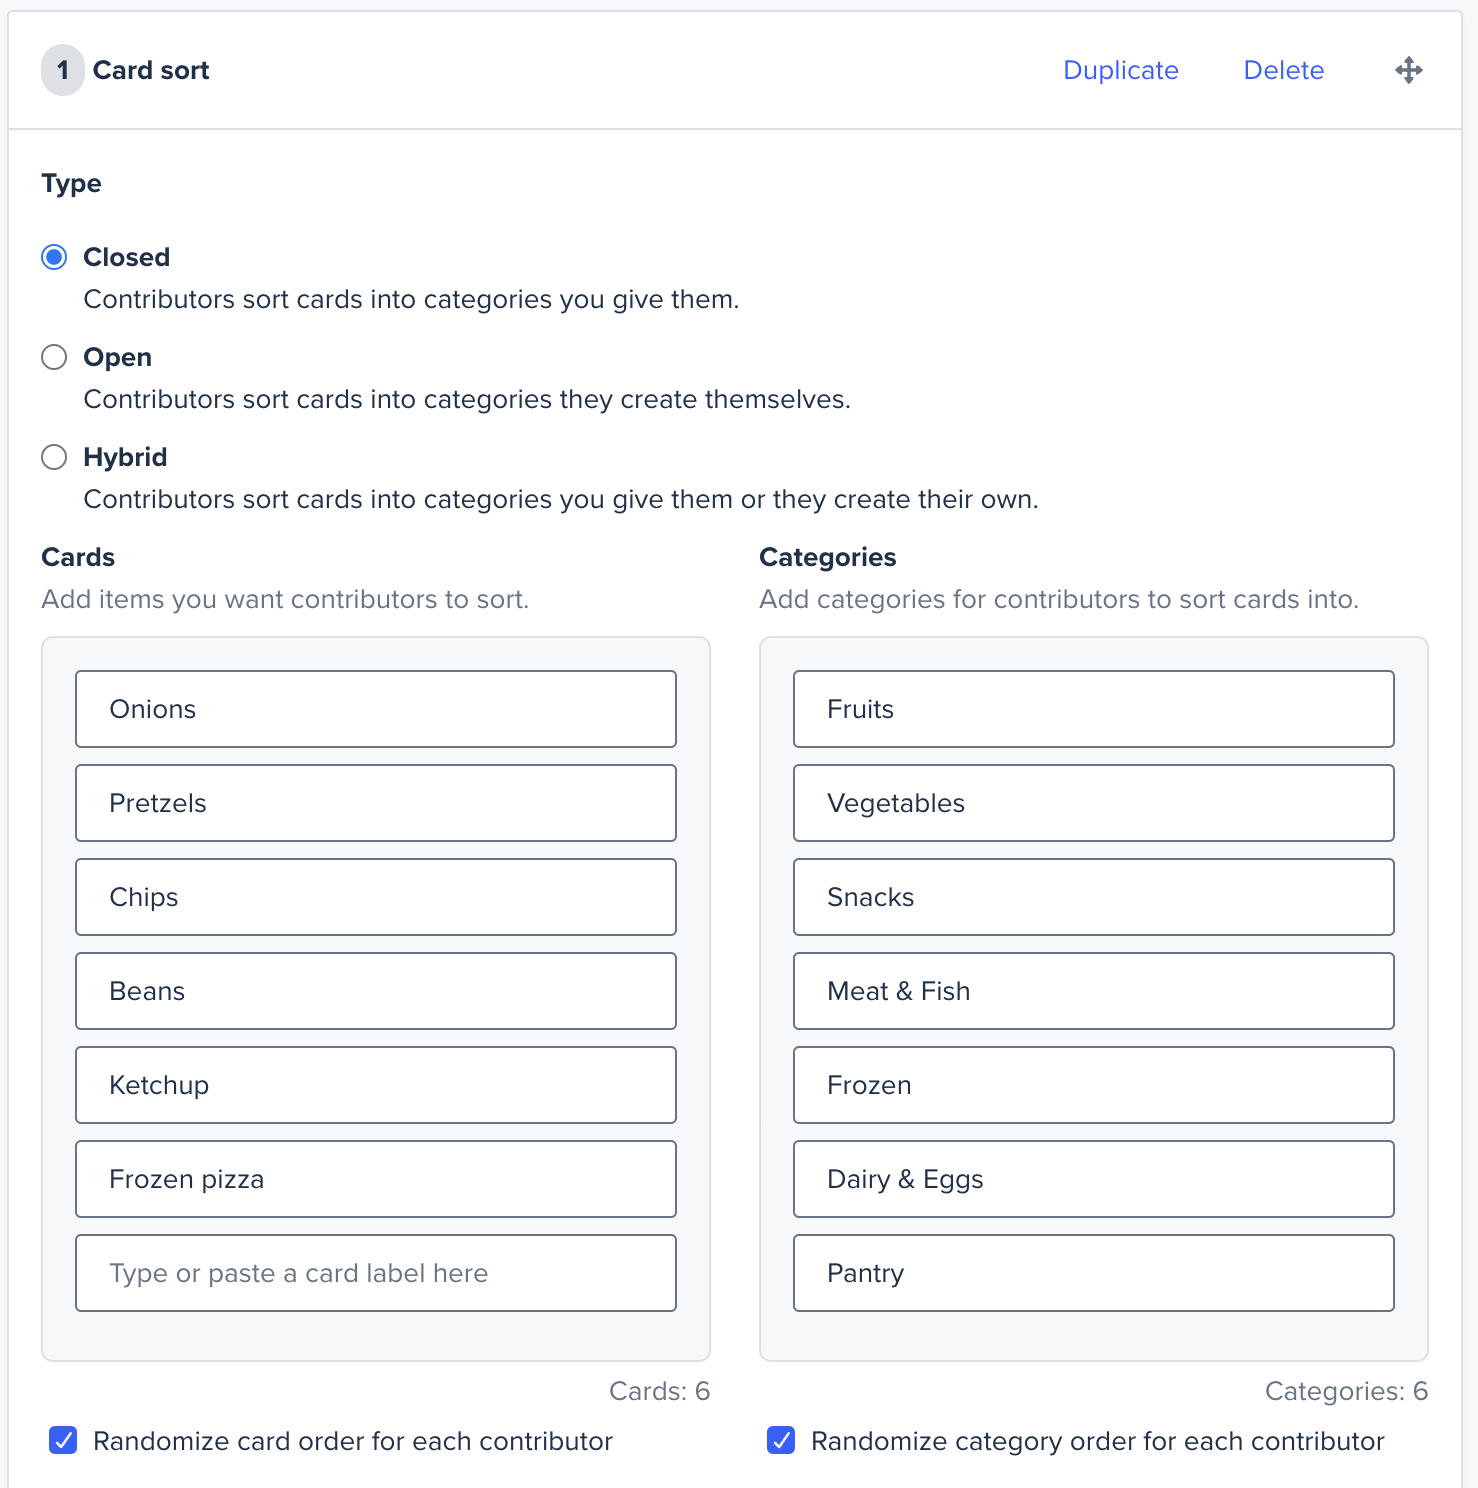
Task: Disable randomize card order checkbox
Action: (63, 1441)
